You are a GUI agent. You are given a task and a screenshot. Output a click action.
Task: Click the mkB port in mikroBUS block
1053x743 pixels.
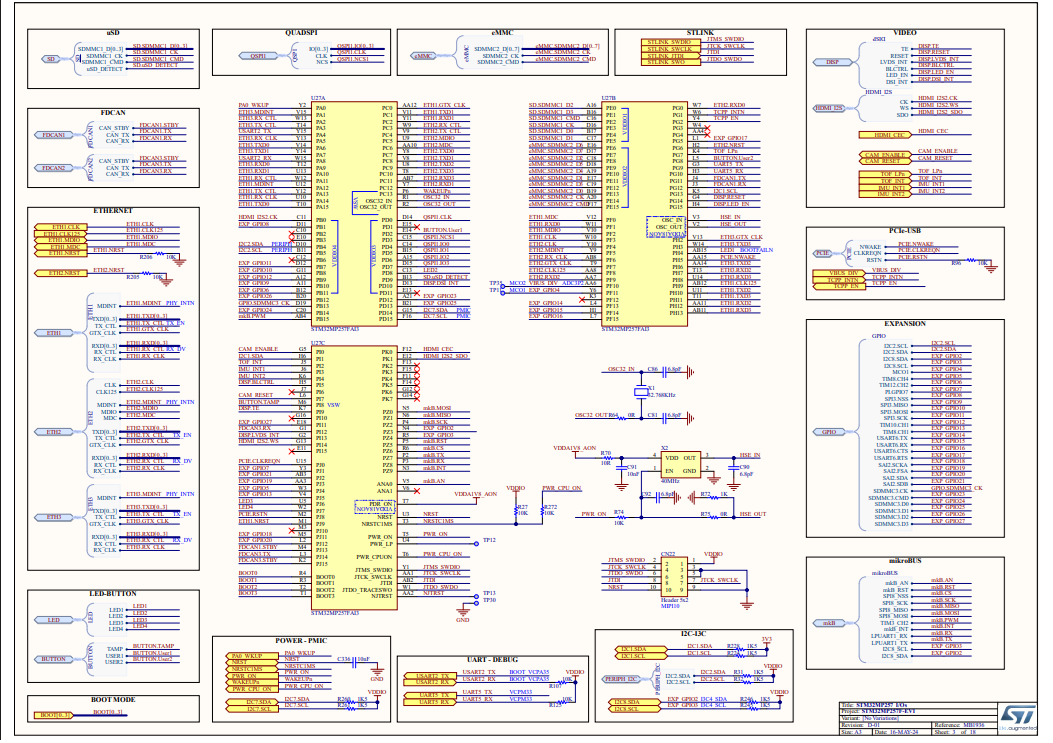pyautogui.click(x=829, y=623)
